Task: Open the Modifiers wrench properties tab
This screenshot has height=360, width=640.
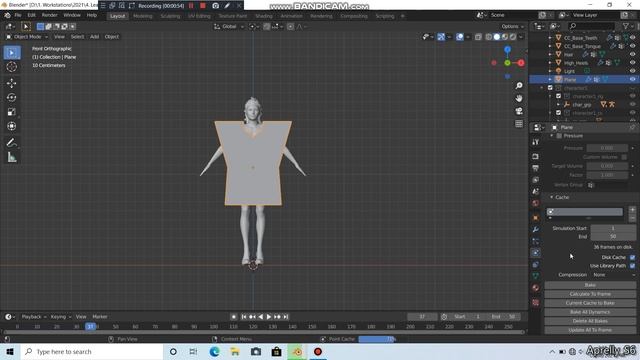Action: [x=536, y=229]
